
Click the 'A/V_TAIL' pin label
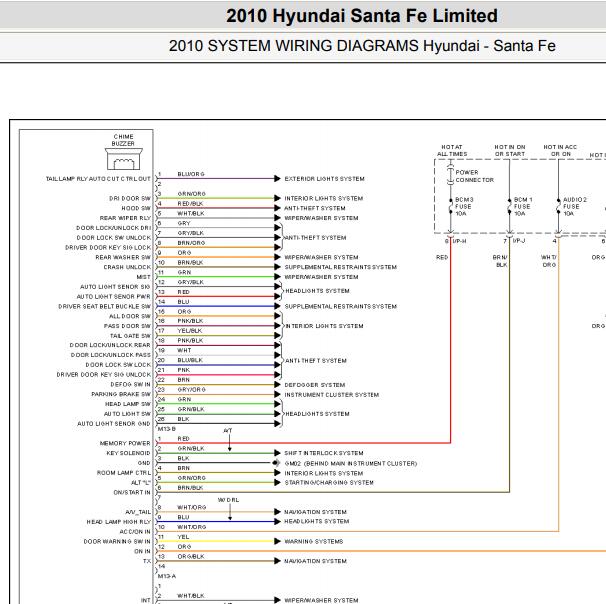coord(138,512)
